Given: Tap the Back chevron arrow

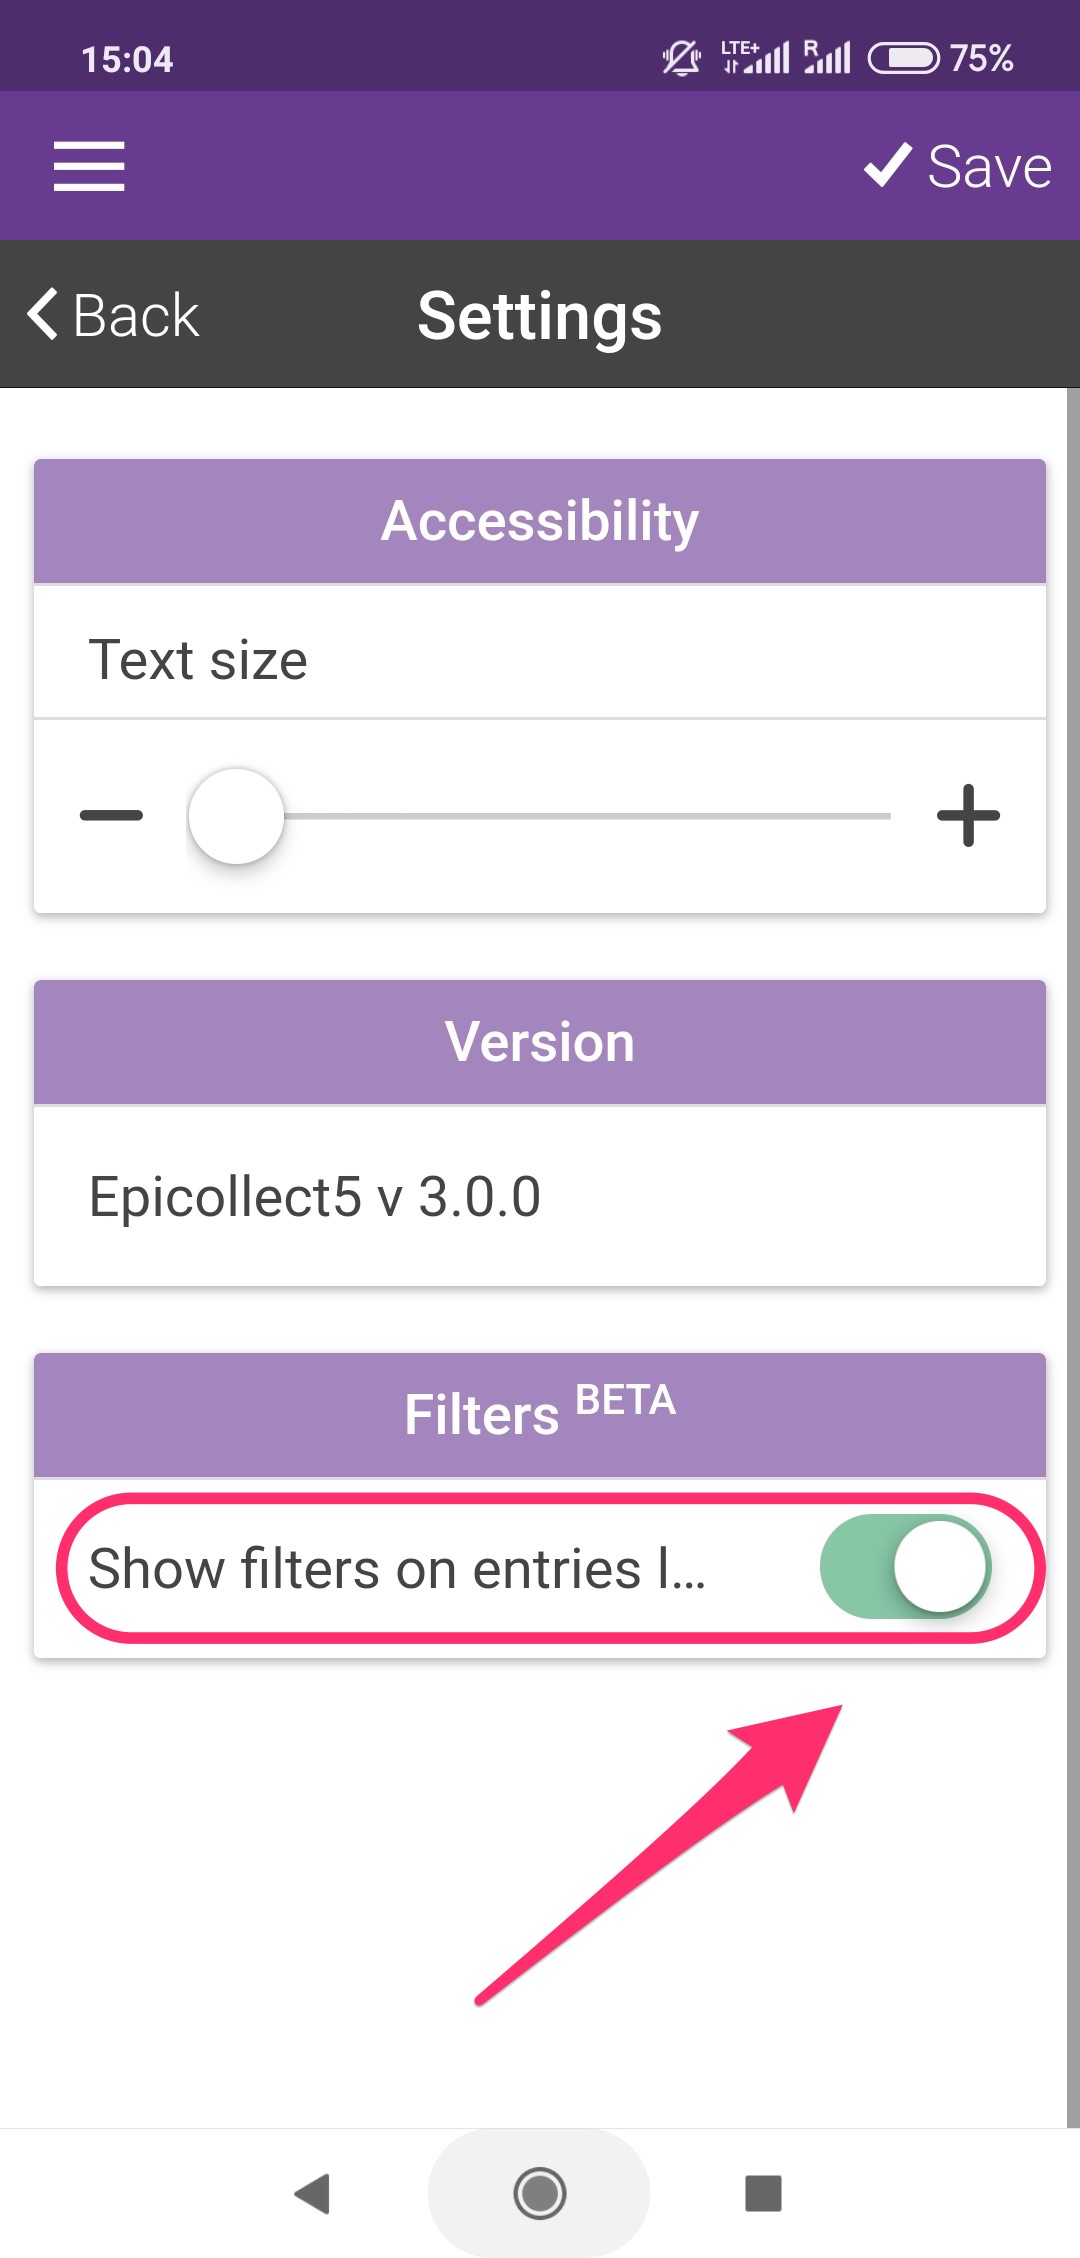Looking at the screenshot, I should click(x=43, y=314).
